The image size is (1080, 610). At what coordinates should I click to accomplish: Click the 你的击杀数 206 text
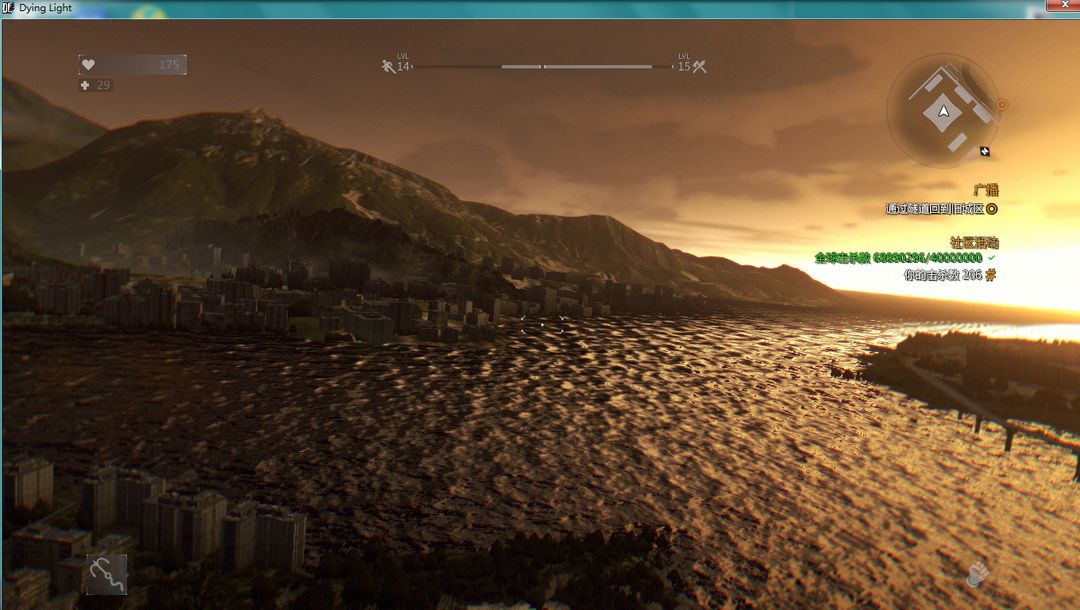point(943,275)
